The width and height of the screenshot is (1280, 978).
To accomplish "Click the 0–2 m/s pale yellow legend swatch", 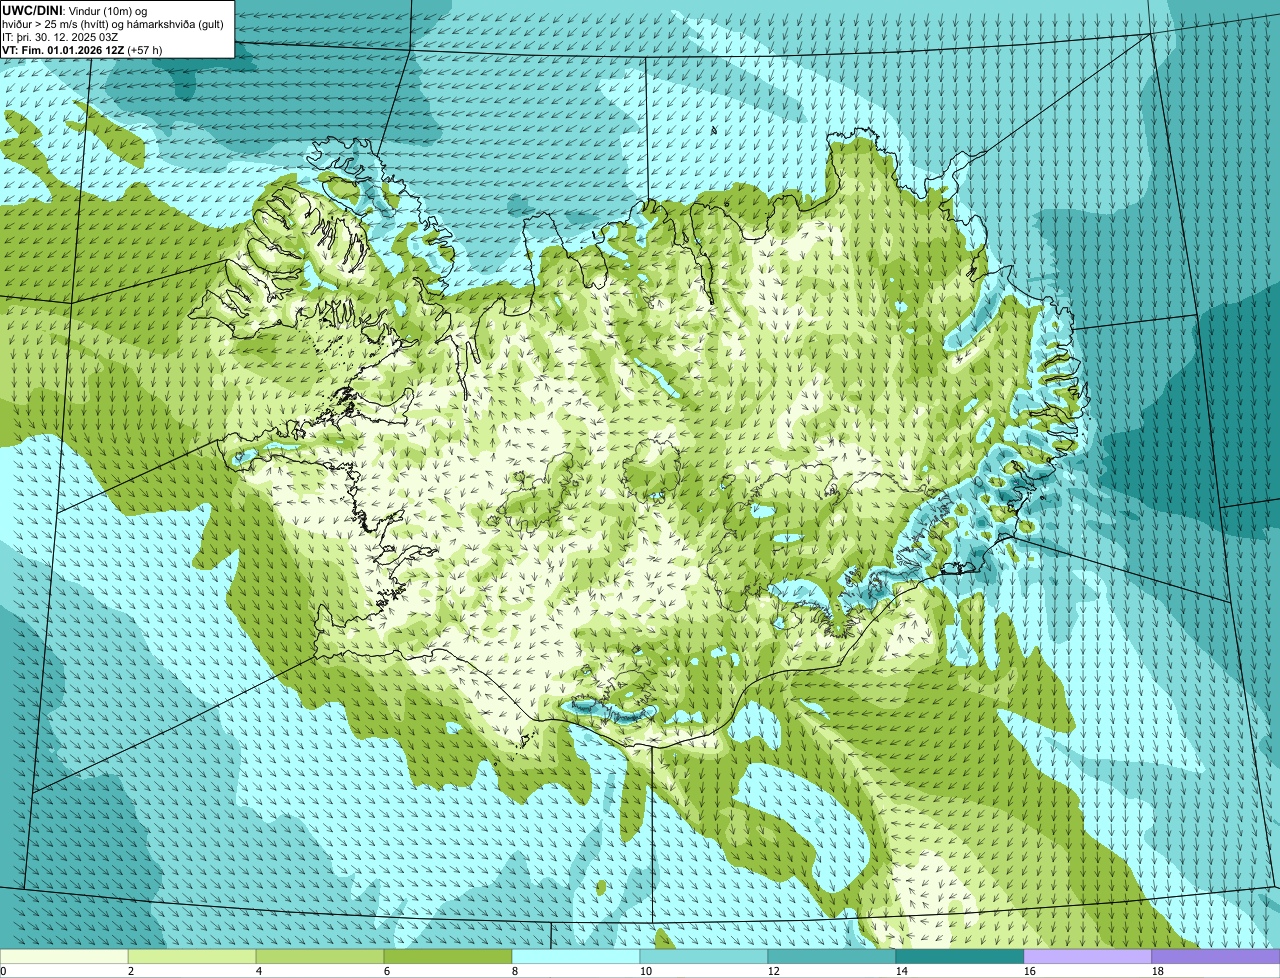I will [x=64, y=956].
